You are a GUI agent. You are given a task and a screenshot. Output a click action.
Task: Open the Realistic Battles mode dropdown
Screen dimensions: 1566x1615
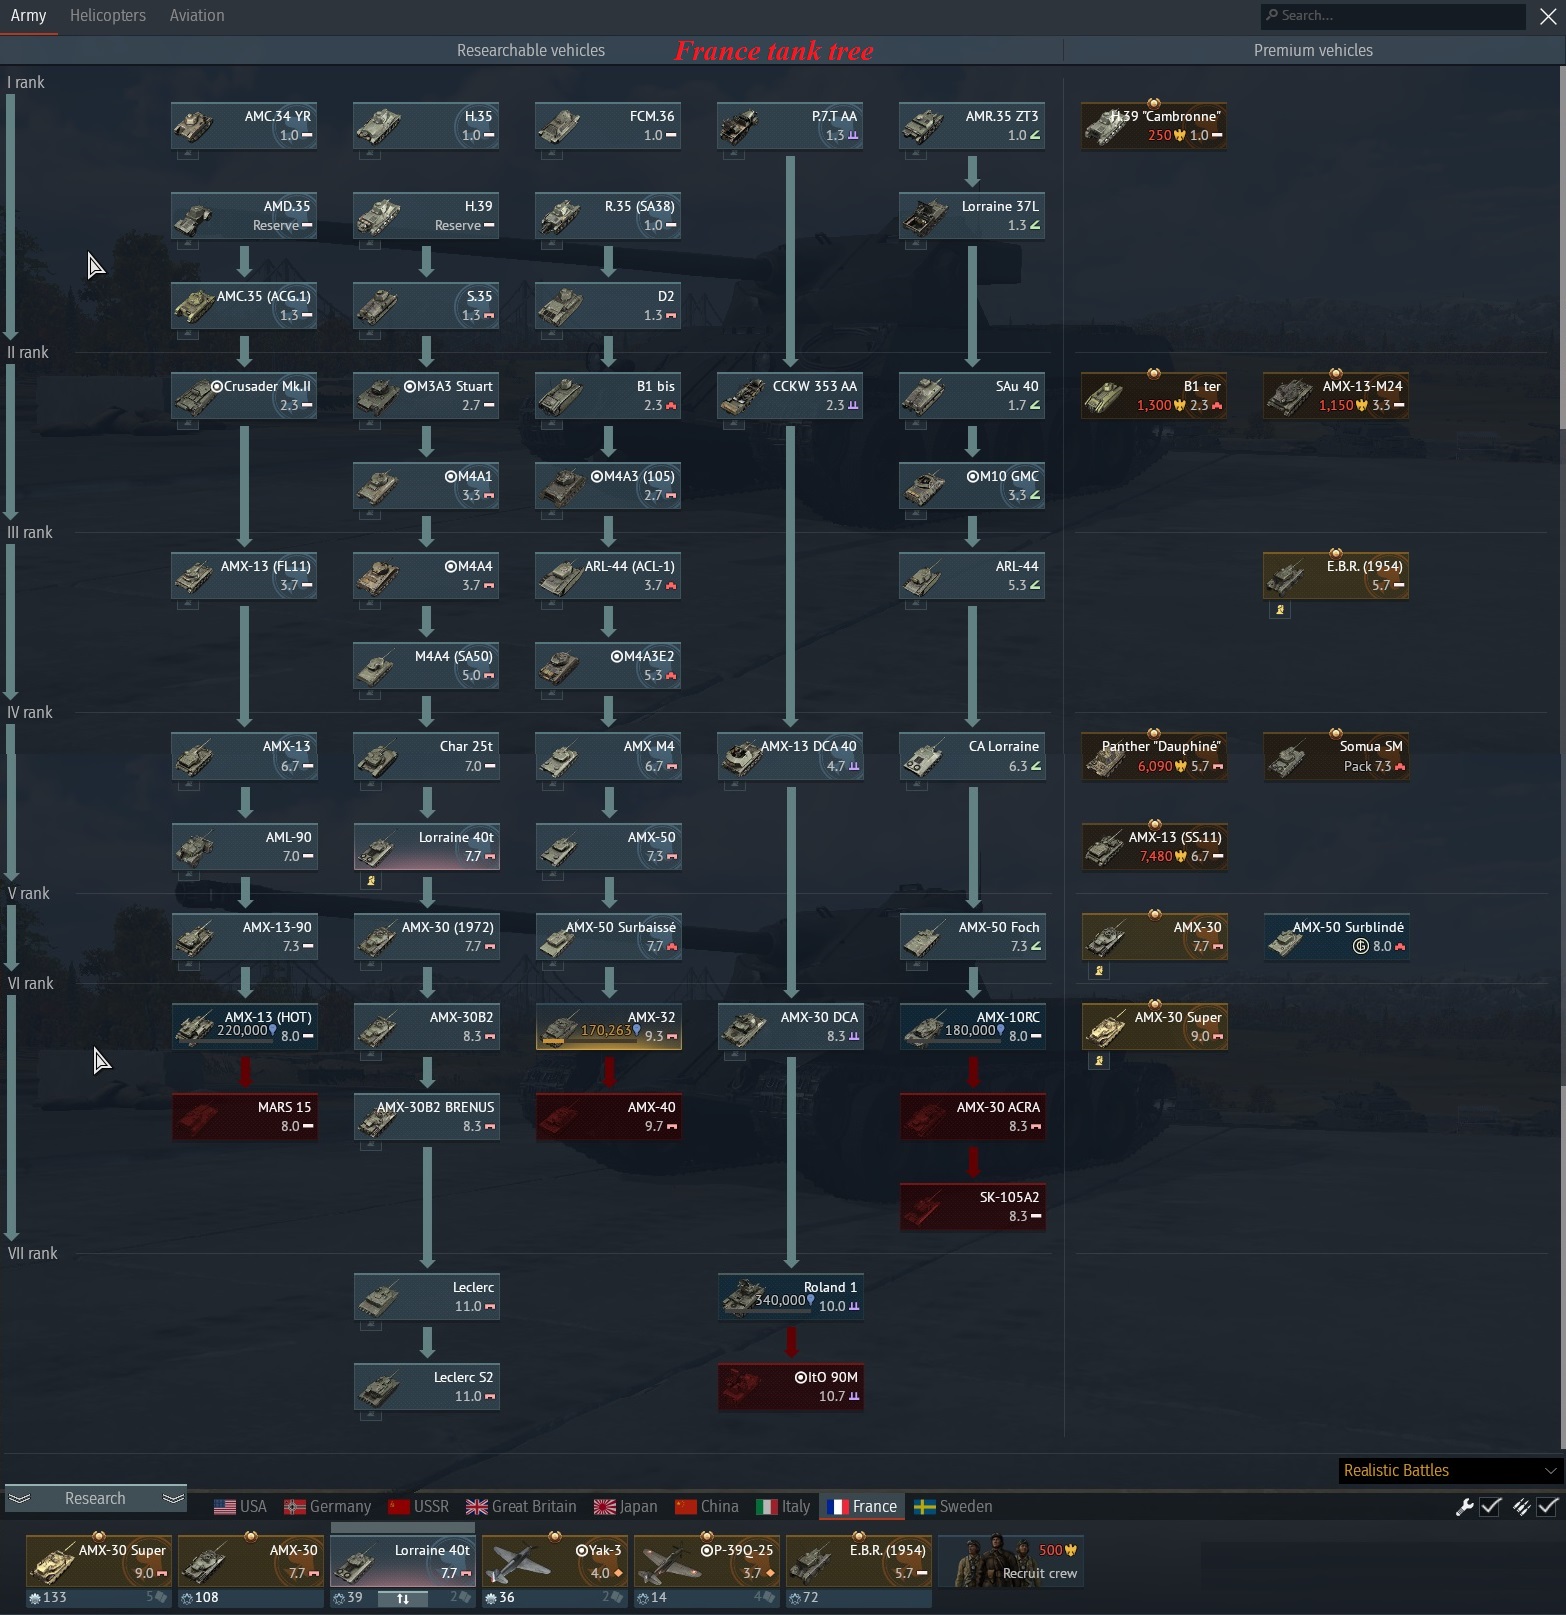(x=1450, y=1470)
